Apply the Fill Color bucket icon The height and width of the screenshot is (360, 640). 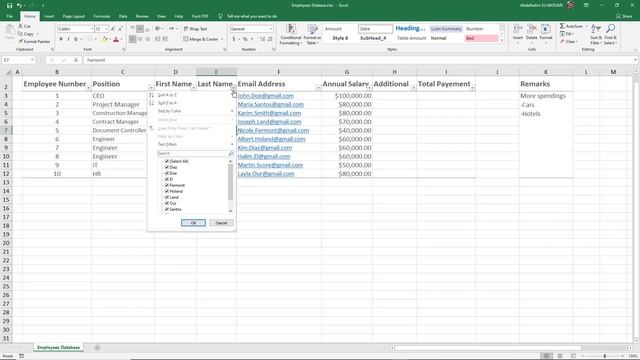coord(104,39)
